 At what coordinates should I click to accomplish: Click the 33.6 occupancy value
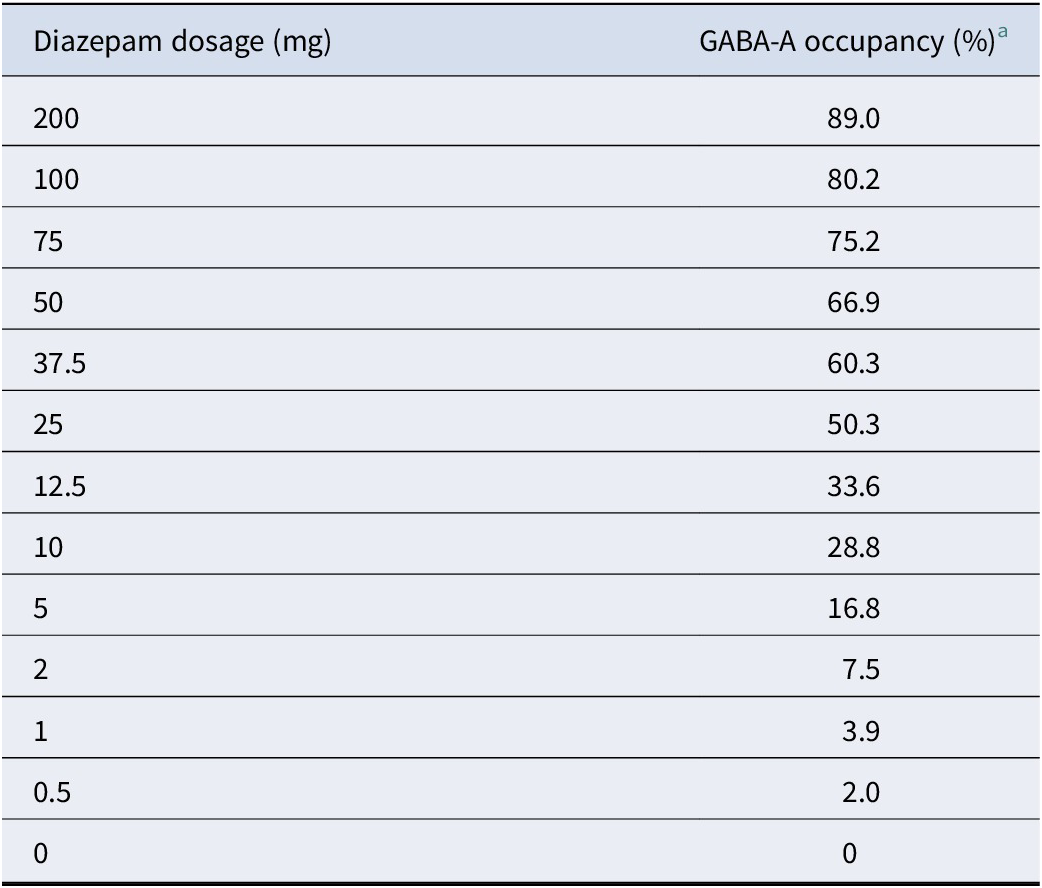click(853, 487)
